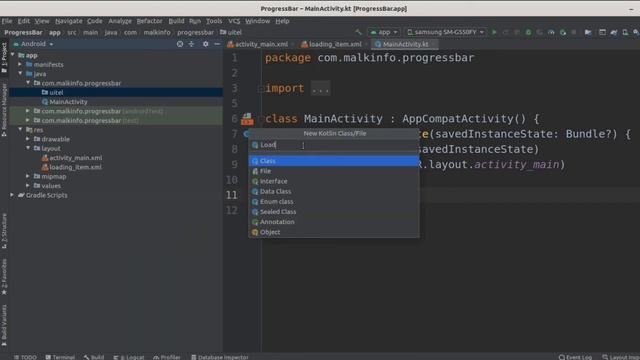Viewport: 640px width, 360px height.
Task: Toggle the Structure side tab
Action: tap(4, 231)
